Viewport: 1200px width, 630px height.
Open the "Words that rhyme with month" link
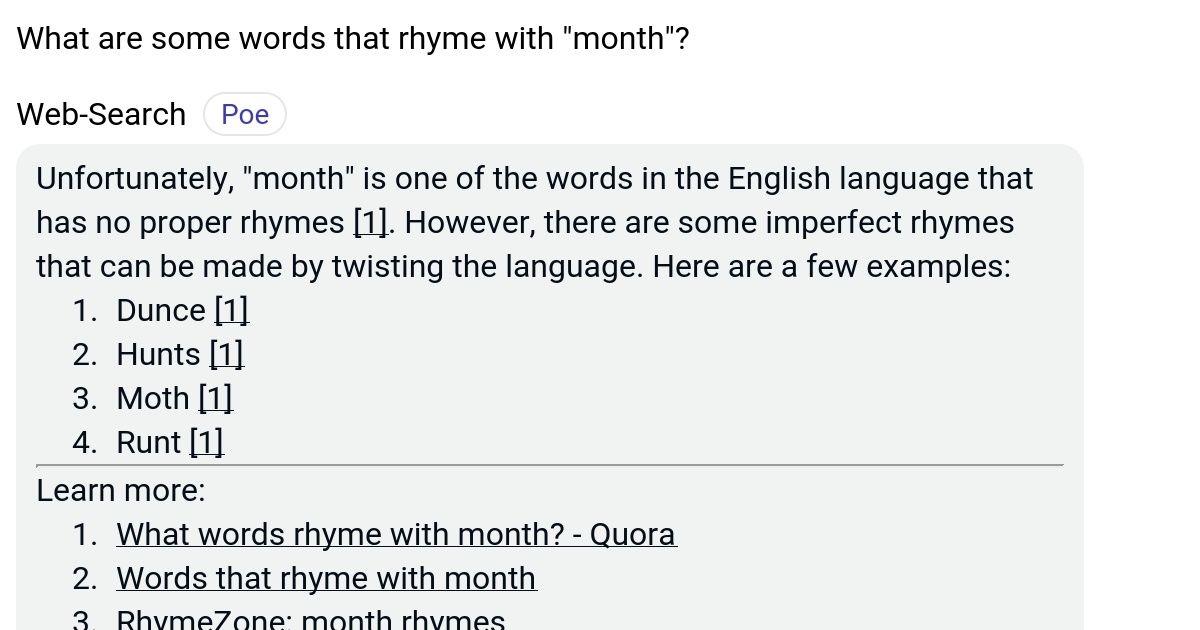coord(326,578)
